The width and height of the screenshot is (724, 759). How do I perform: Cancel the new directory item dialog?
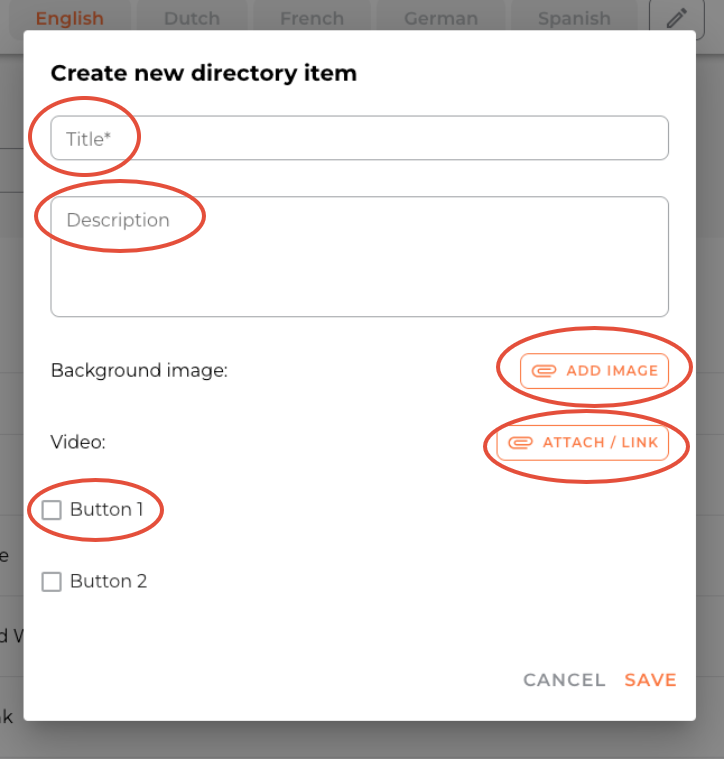pyautogui.click(x=564, y=680)
